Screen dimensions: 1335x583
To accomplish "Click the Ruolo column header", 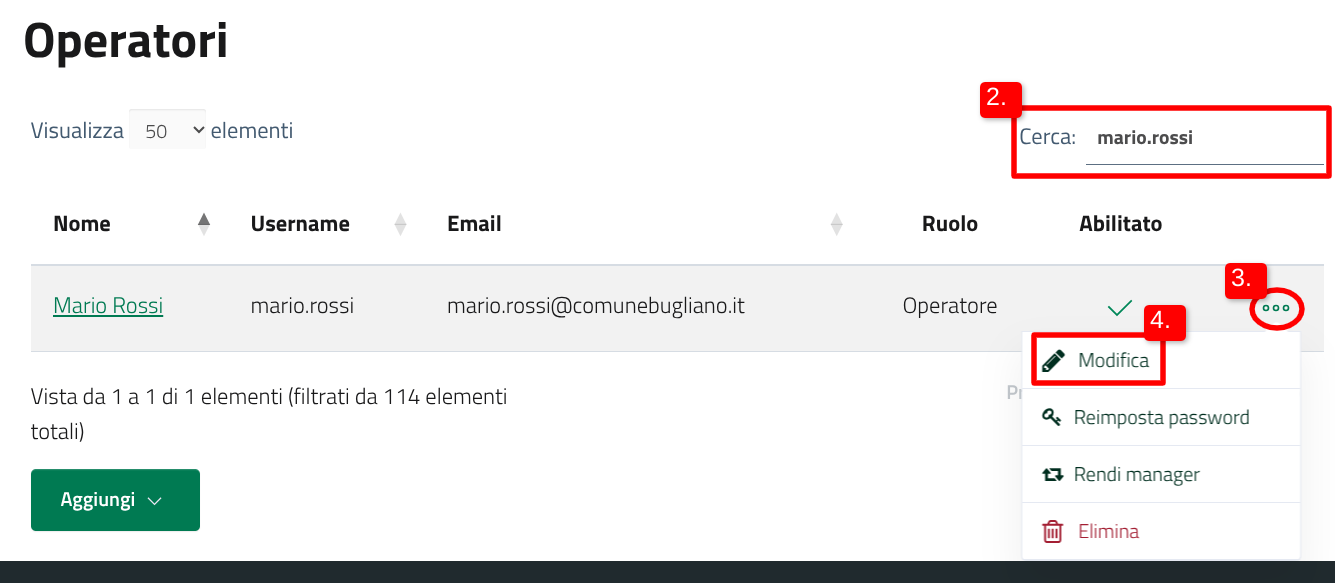I will pyautogui.click(x=949, y=224).
